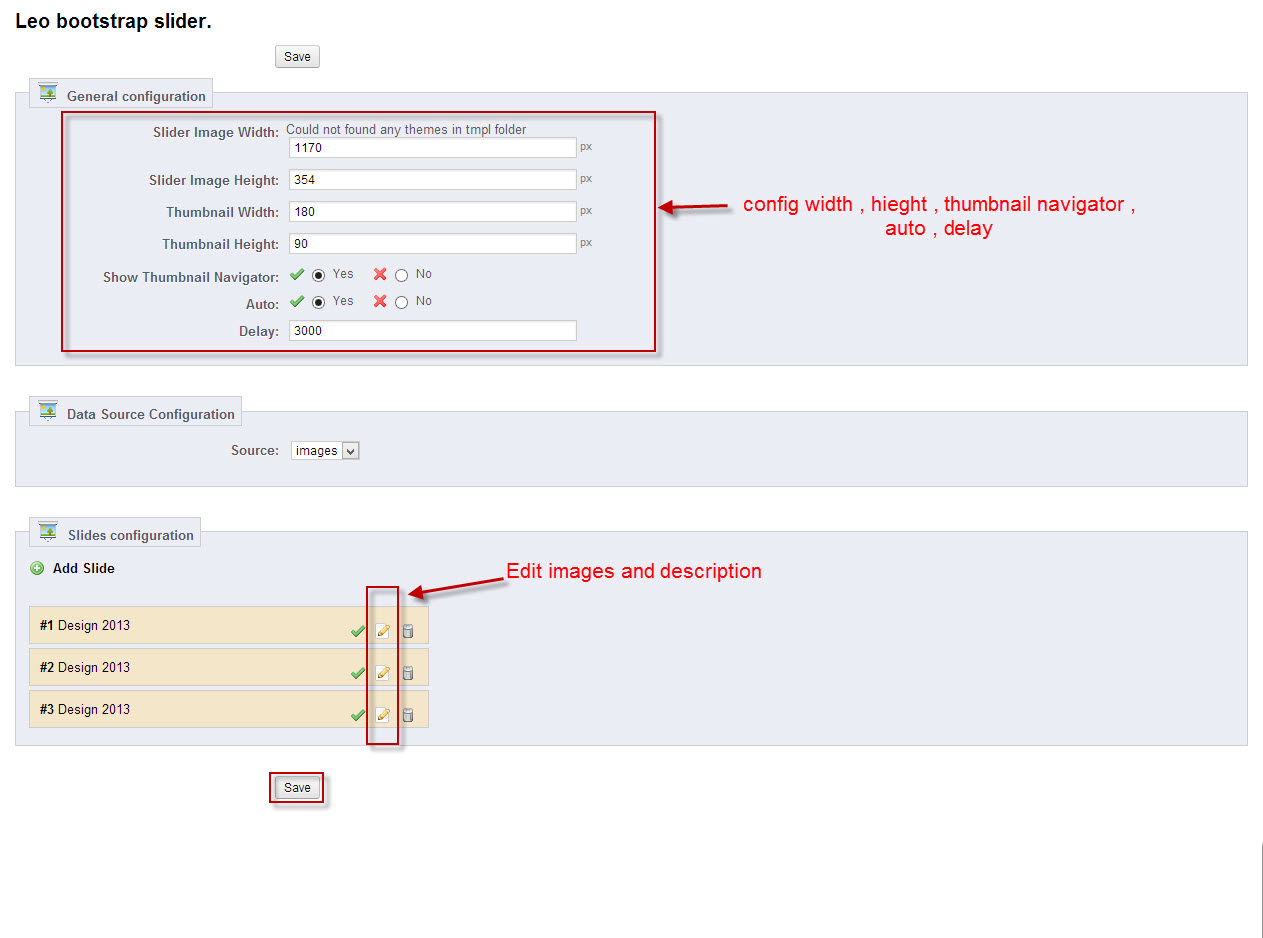The height and width of the screenshot is (938, 1263).
Task: Select Yes for Show Thumbnail Navigator
Action: tap(319, 275)
